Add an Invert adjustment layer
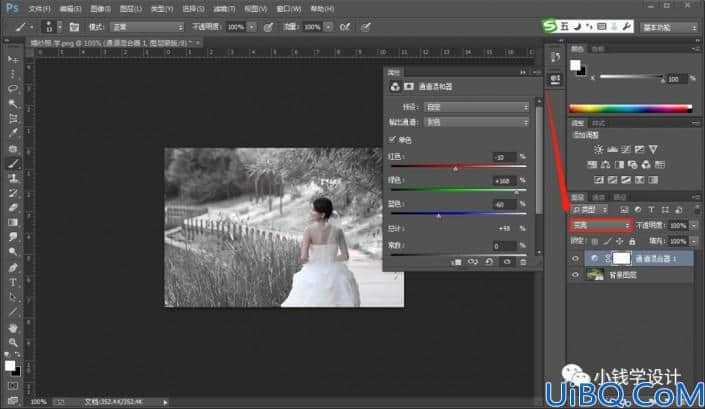The height and width of the screenshot is (409, 705). [599, 180]
